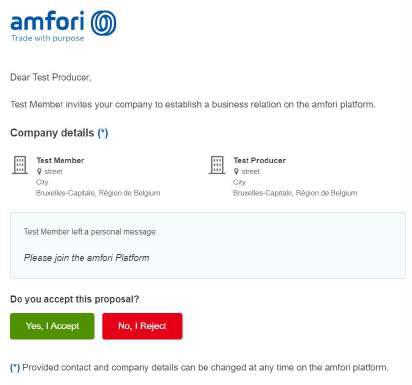The height and width of the screenshot is (385, 412).
Task: Click the Trade with purpose tagline
Action: click(x=48, y=38)
